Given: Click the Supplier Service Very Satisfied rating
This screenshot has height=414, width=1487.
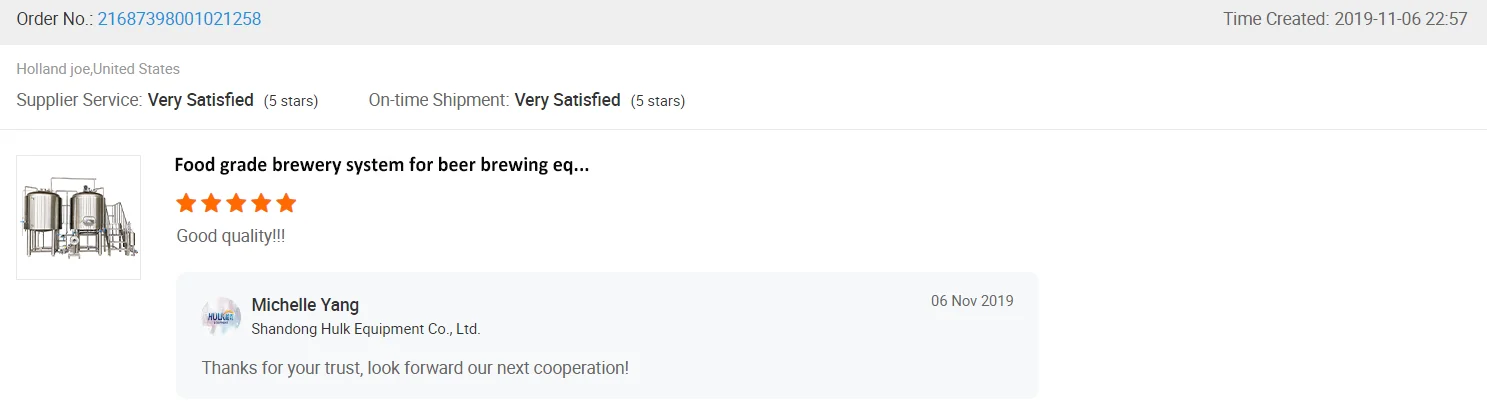Looking at the screenshot, I should (200, 100).
